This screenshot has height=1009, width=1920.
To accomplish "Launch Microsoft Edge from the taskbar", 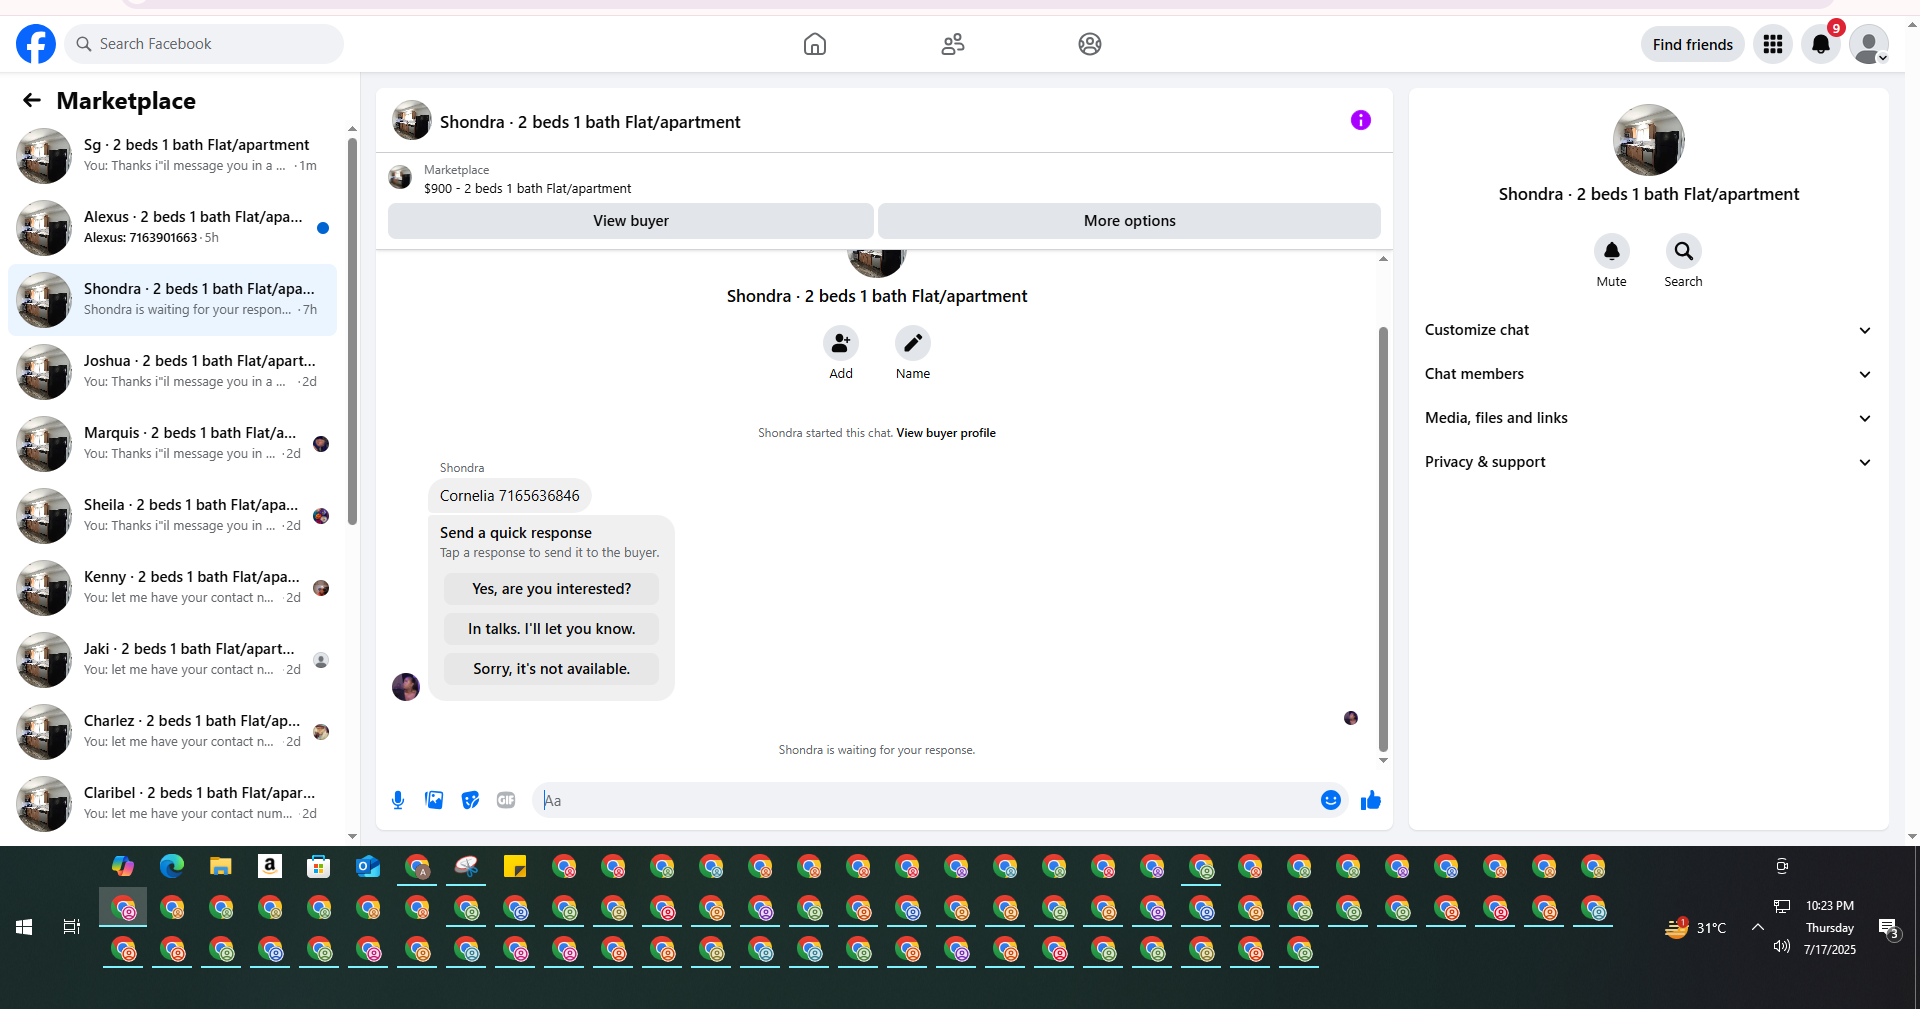I will pos(172,866).
